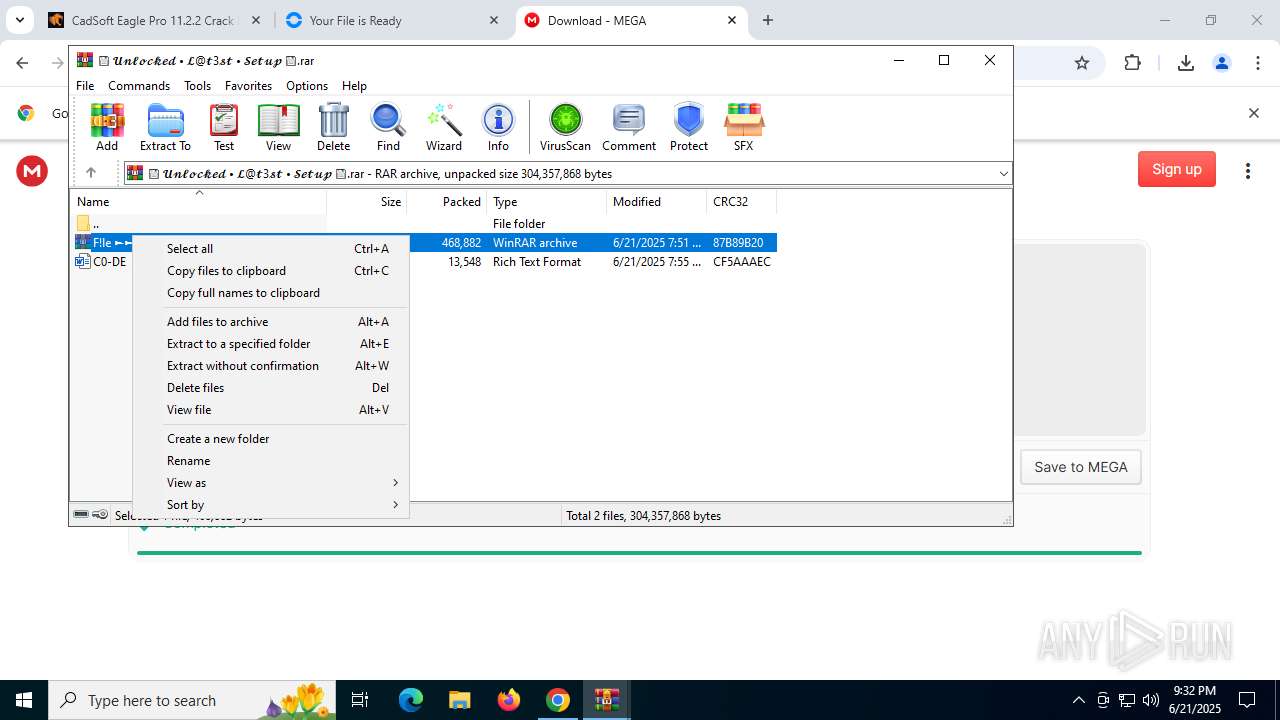Open the Chrome three-dot menu
Viewport: 1280px width, 720px height.
pyautogui.click(x=1258, y=63)
